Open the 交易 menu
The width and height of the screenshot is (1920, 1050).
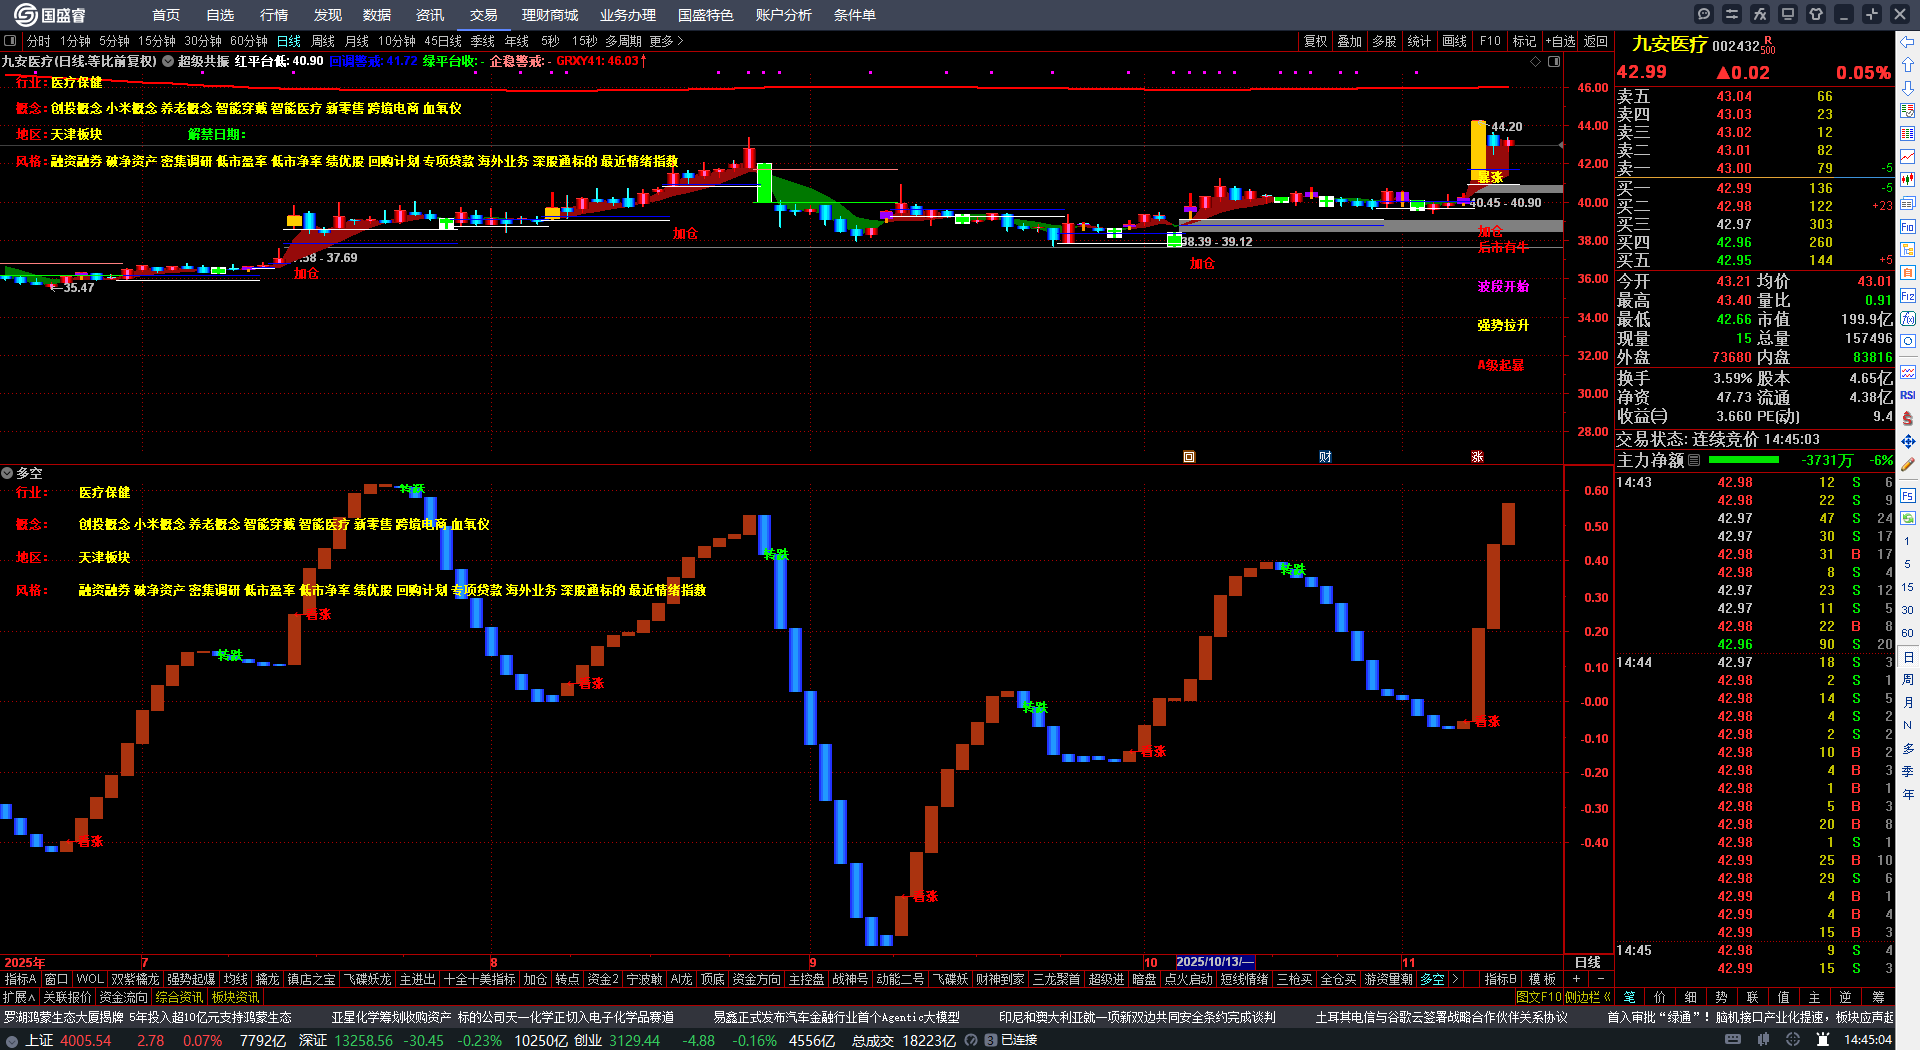point(484,15)
